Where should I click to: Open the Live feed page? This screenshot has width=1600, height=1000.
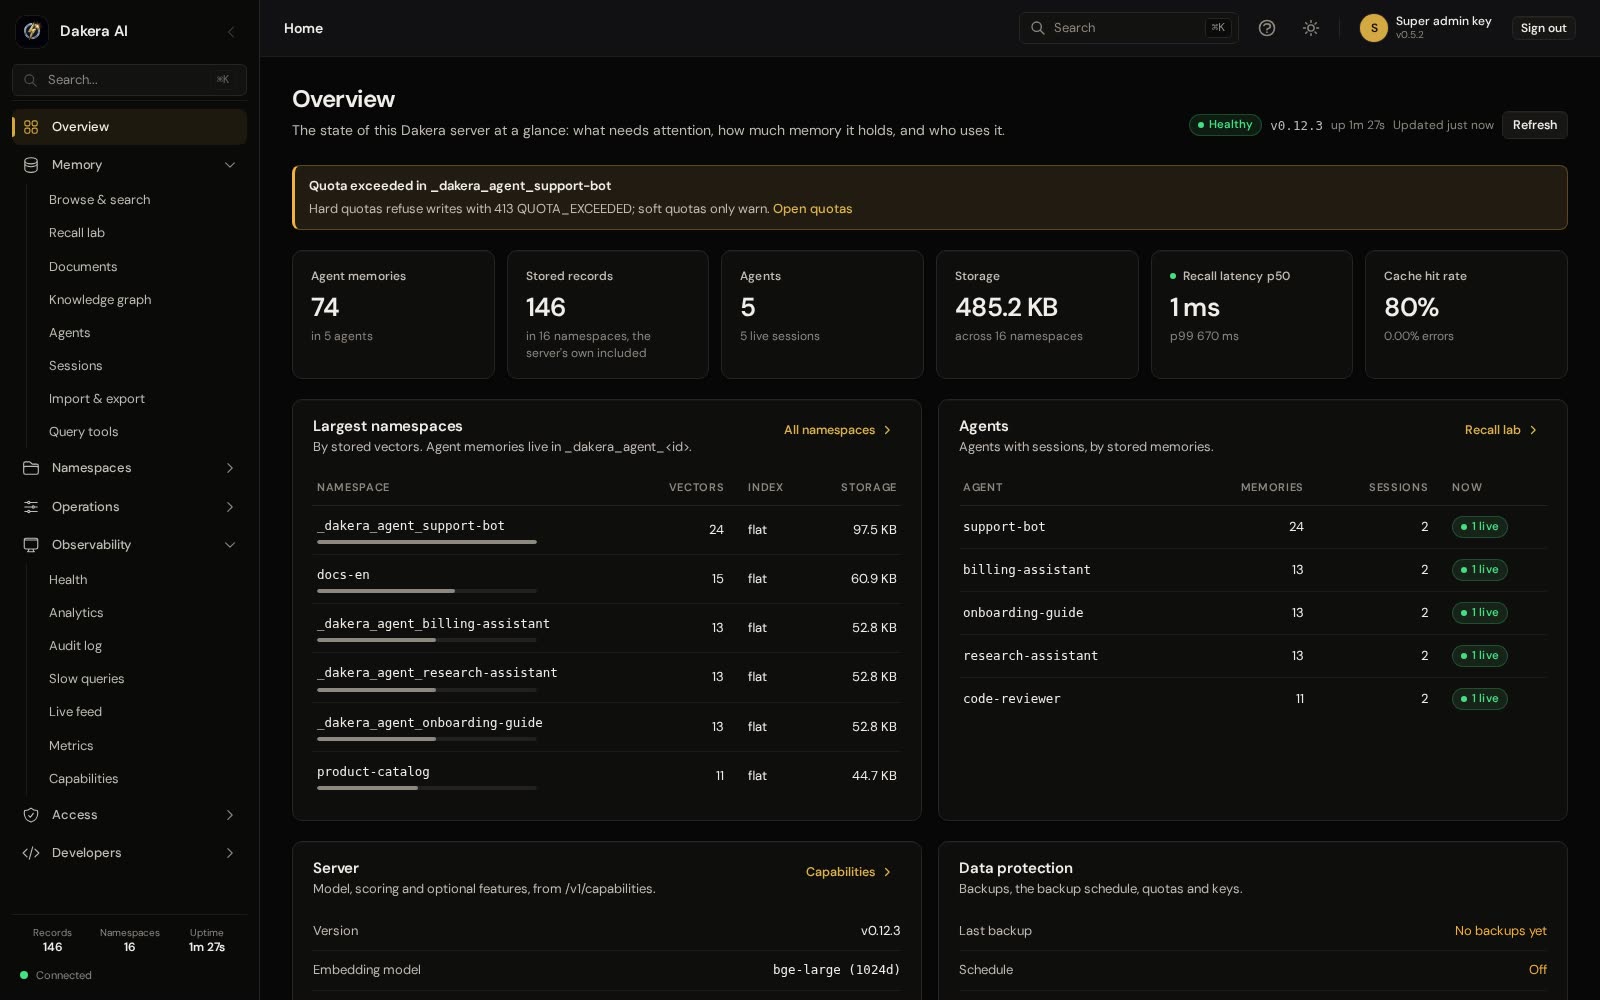point(75,712)
